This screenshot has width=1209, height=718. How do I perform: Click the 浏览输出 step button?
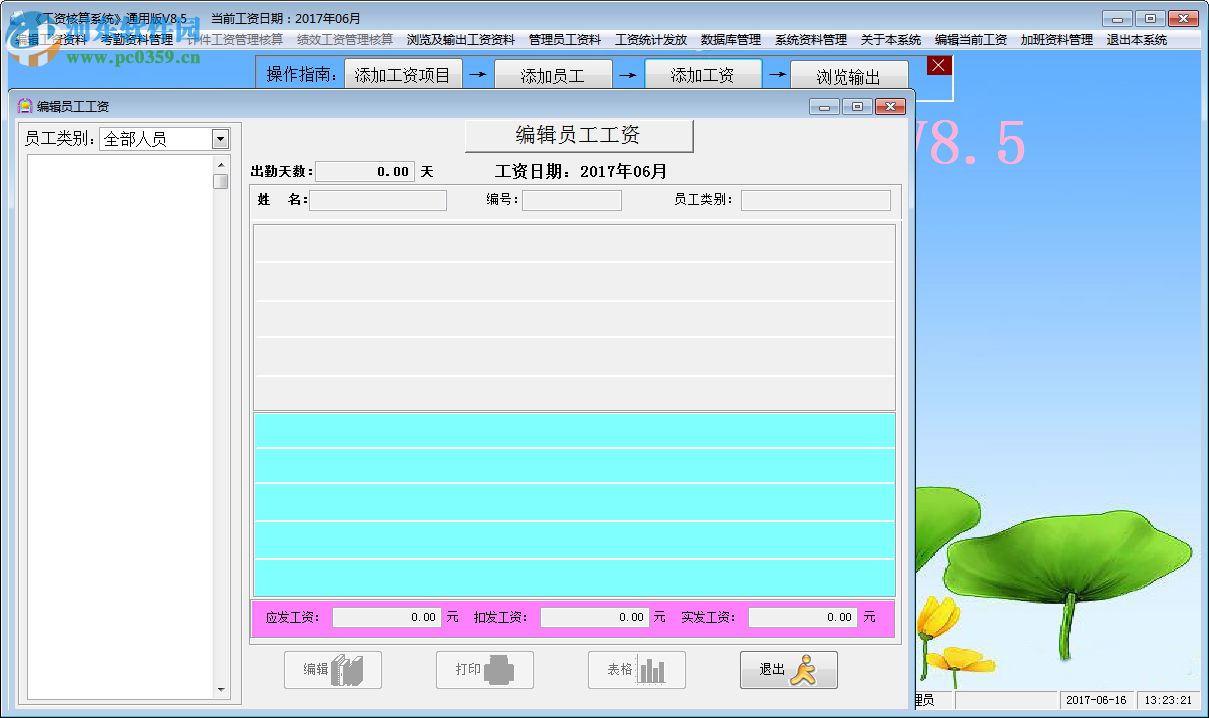click(849, 73)
